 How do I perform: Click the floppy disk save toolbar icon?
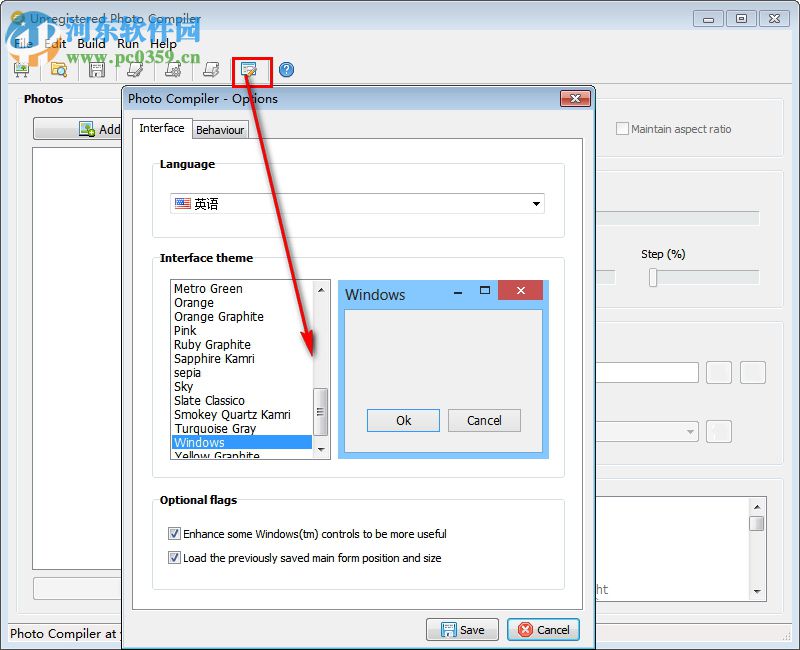[x=97, y=69]
